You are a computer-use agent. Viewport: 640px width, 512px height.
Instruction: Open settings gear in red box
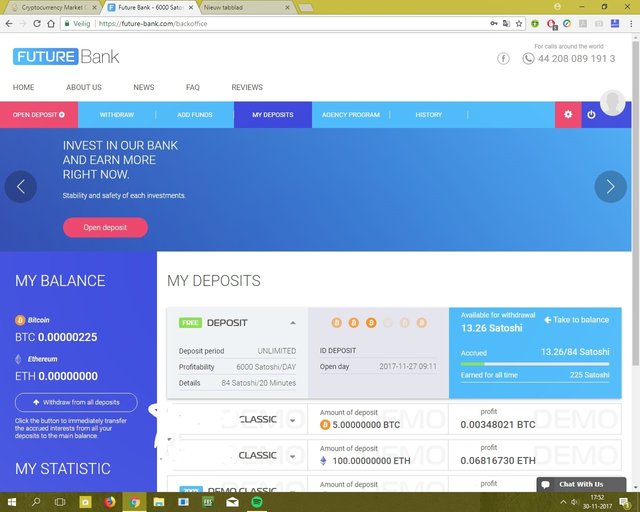click(x=568, y=114)
